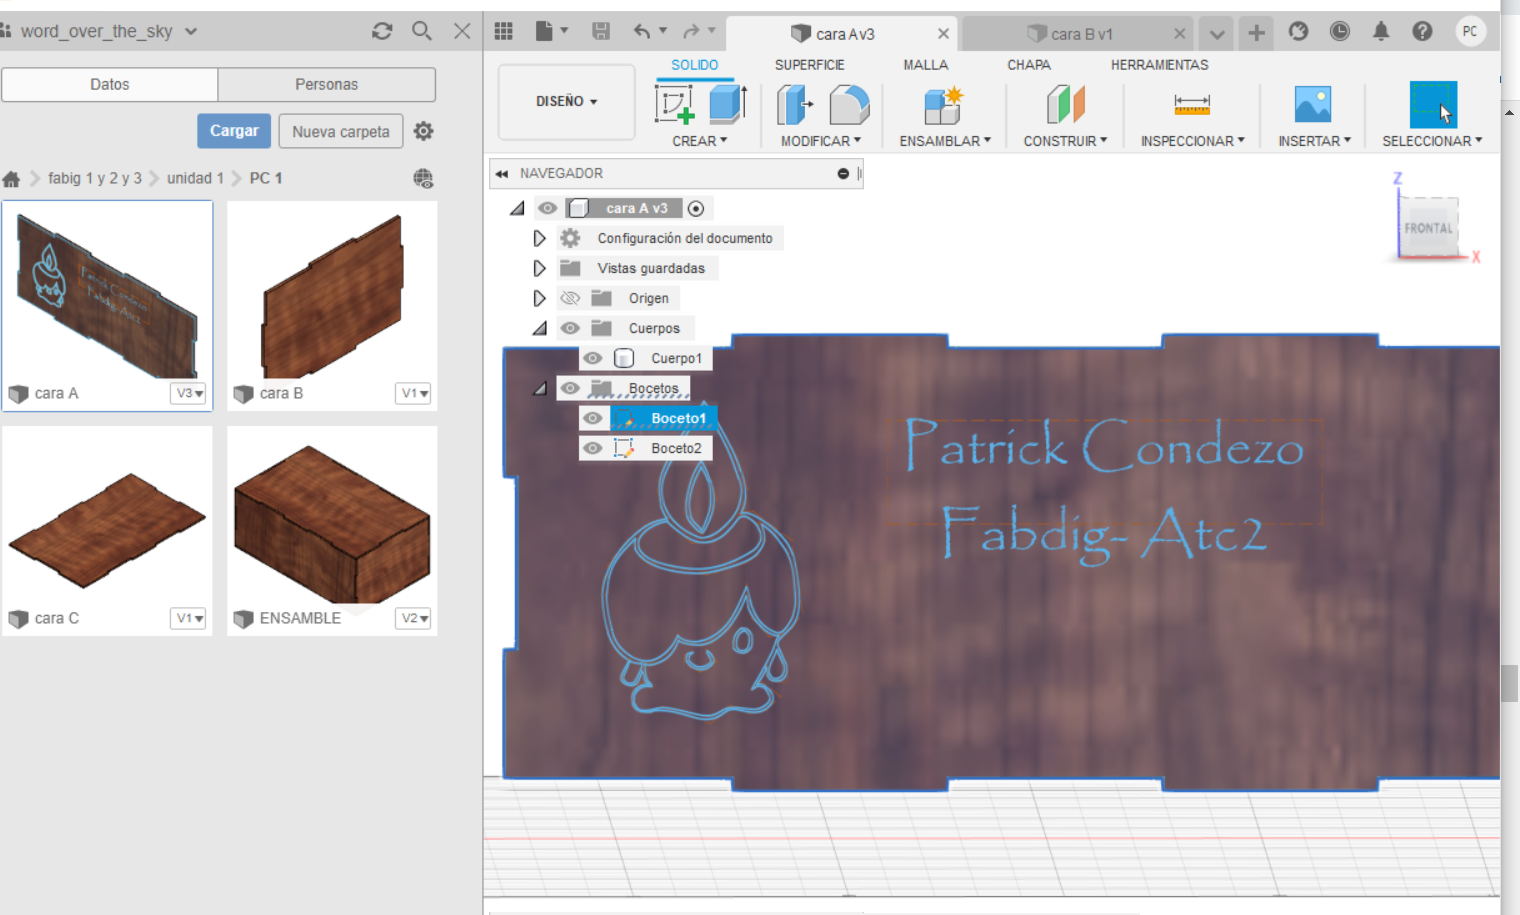This screenshot has width=1520, height=915.
Task: Open cara C version V1 dropdown
Action: click(x=189, y=618)
